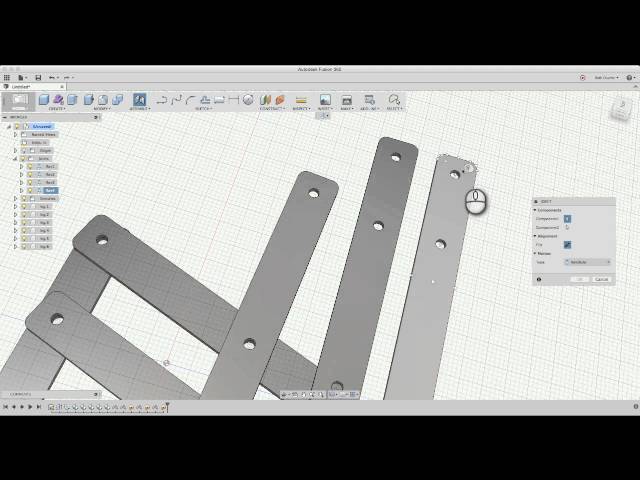
Task: Select the Combine modify icon
Action: [x=118, y=99]
